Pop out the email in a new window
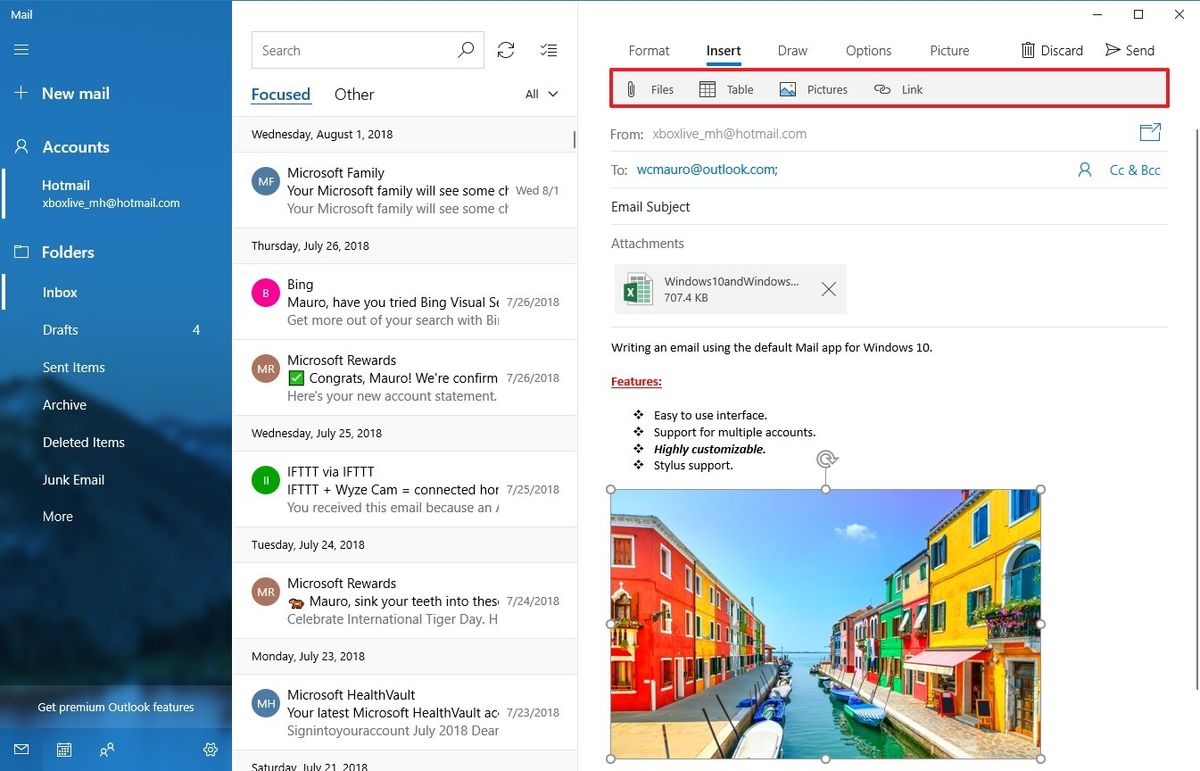This screenshot has width=1200, height=771. (x=1150, y=132)
